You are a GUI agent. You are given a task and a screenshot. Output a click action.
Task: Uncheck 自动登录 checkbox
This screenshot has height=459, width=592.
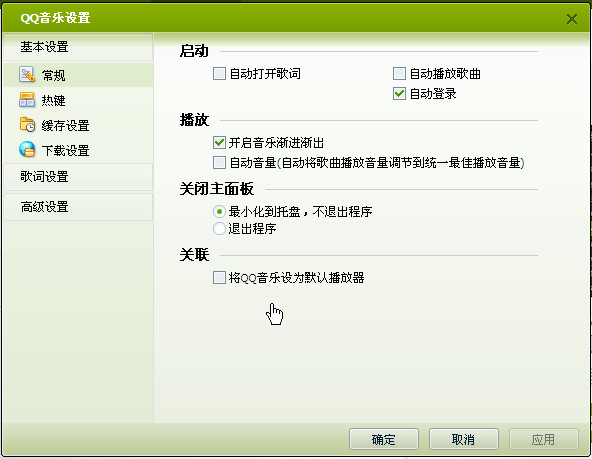point(399,93)
